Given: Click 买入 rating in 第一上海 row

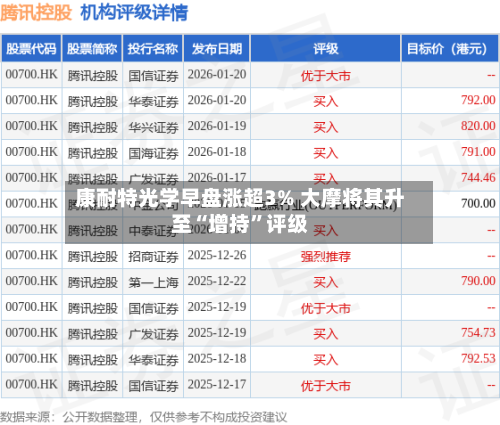Looking at the screenshot, I should 326,282.
